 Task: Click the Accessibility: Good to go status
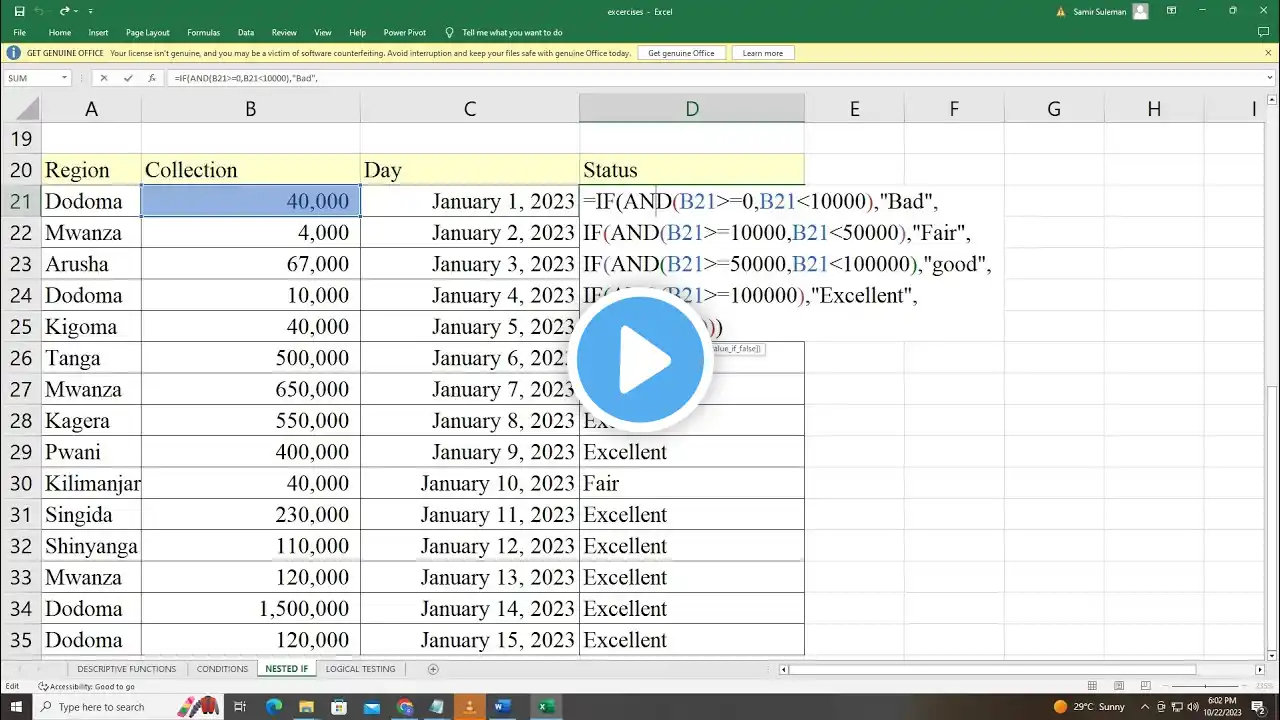86,686
